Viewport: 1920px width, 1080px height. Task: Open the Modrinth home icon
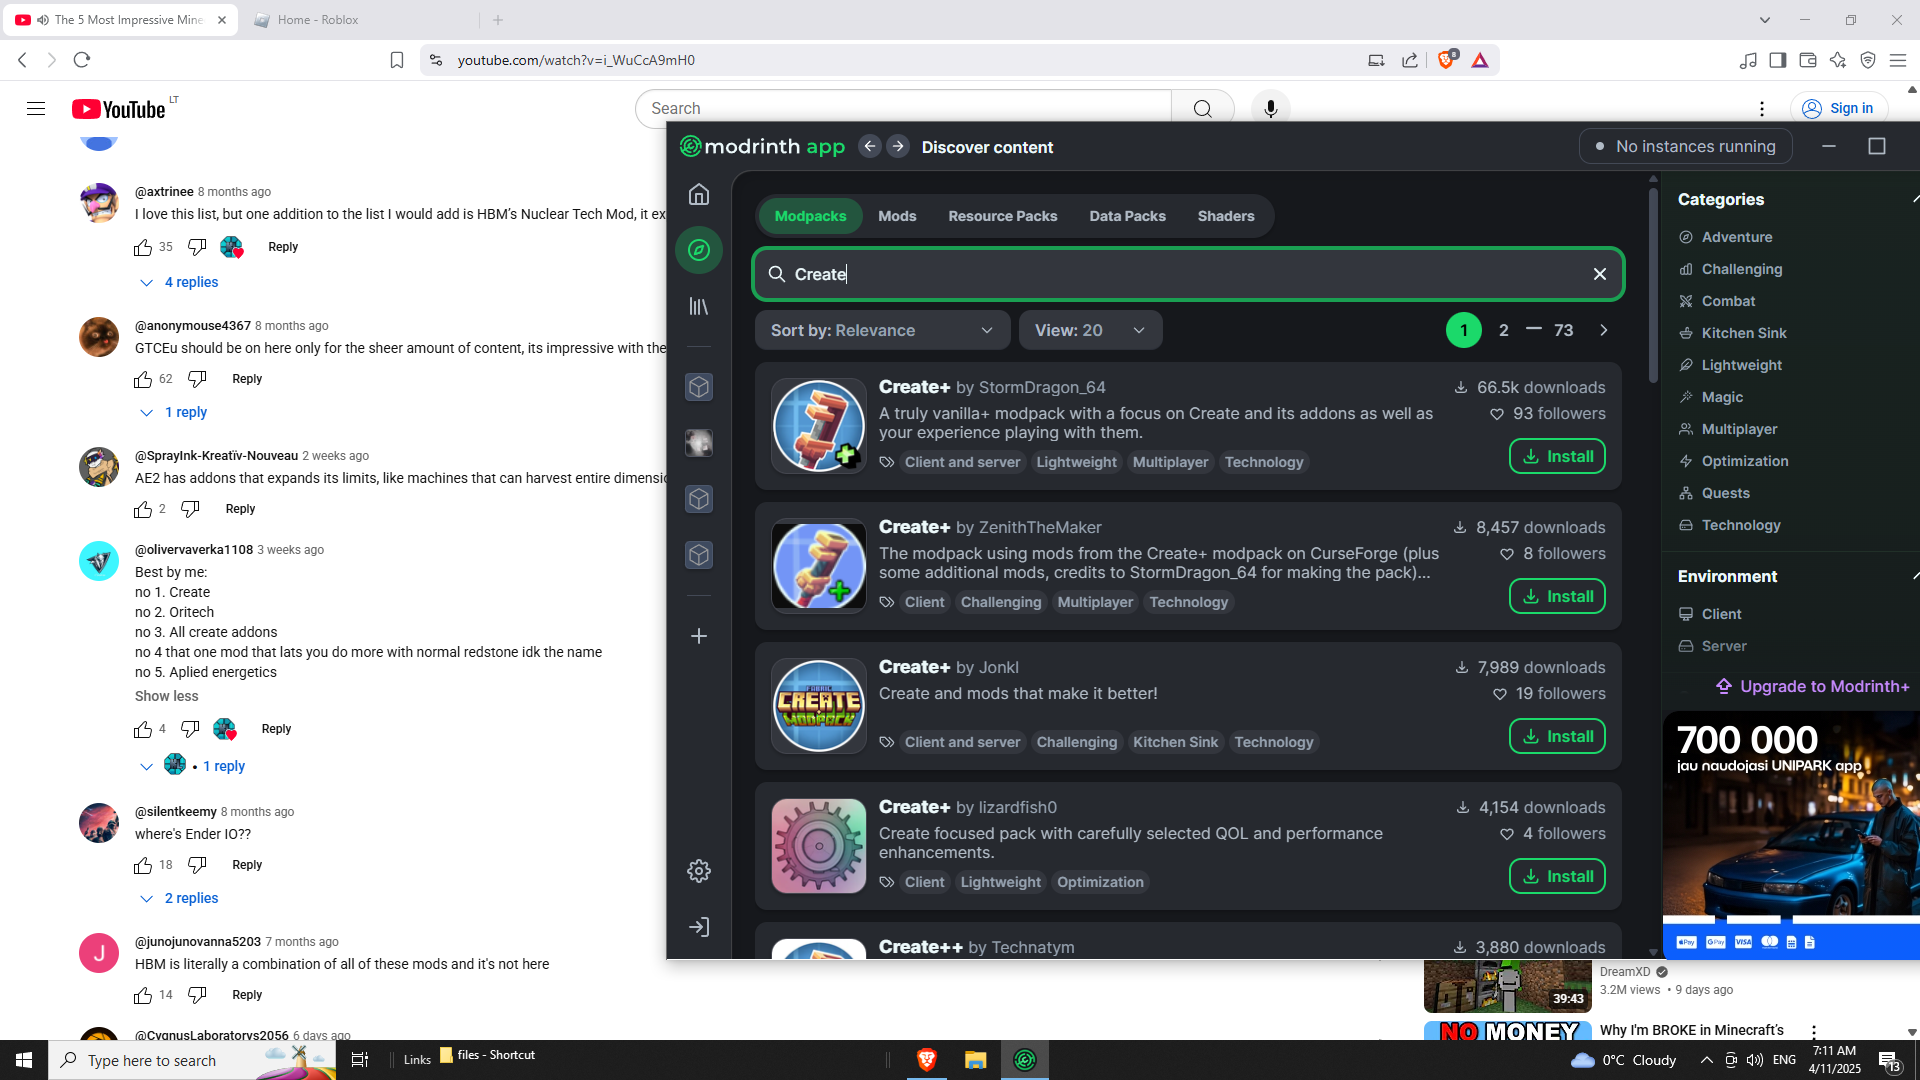click(x=699, y=194)
